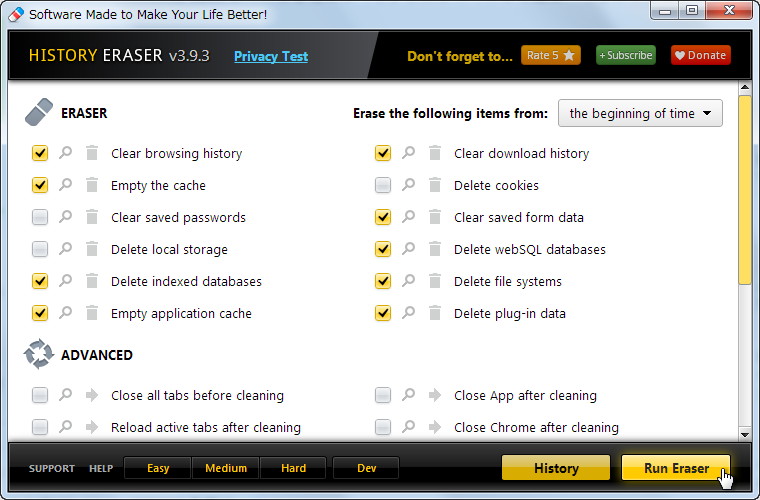Click magnifier icon beside Delete indexed databases

tap(65, 281)
